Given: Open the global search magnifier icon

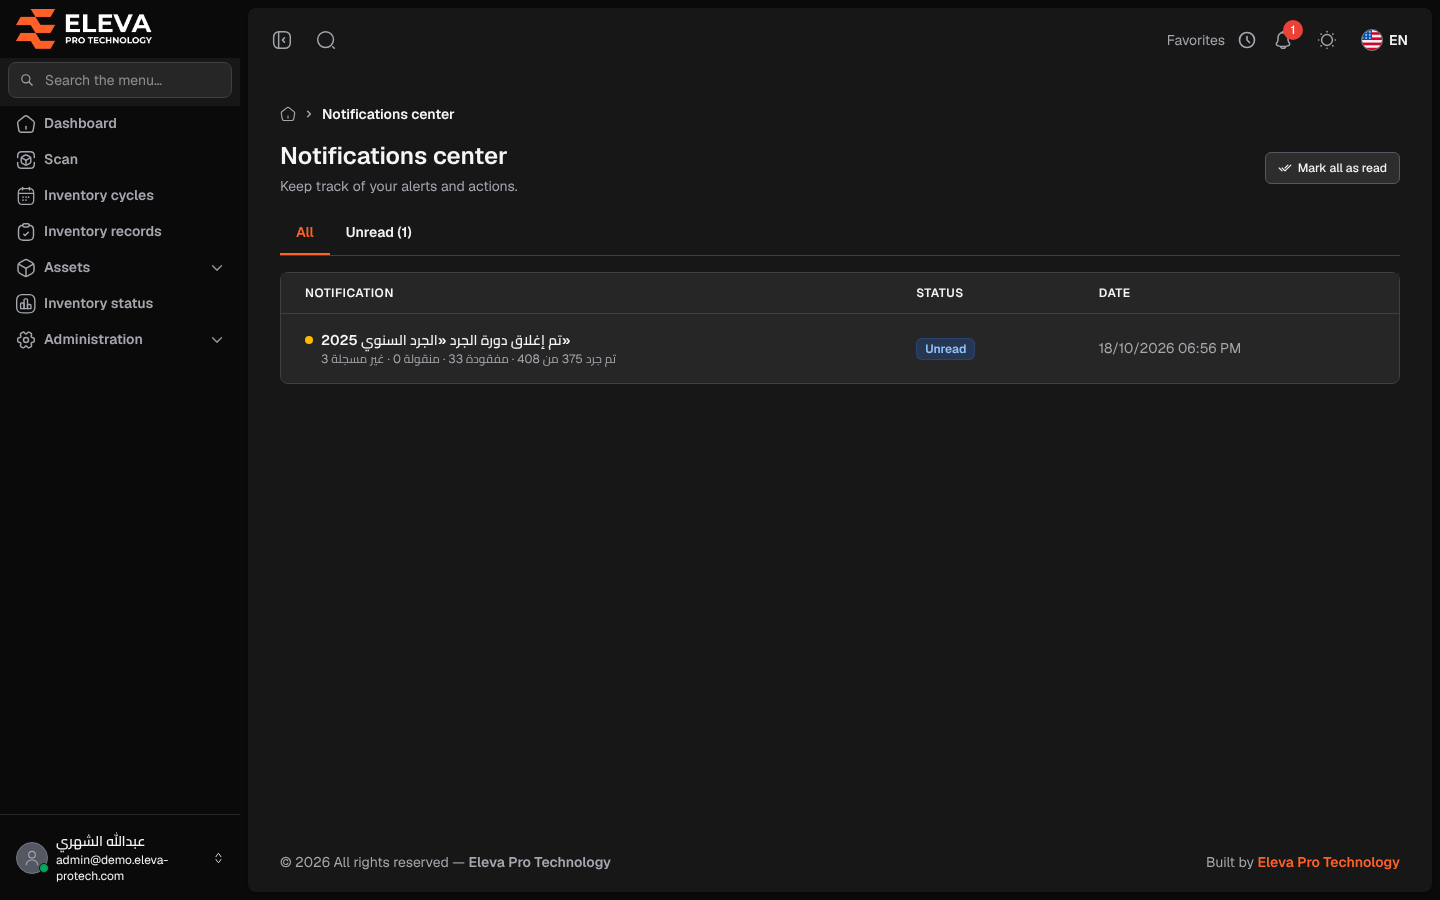Looking at the screenshot, I should tap(326, 40).
